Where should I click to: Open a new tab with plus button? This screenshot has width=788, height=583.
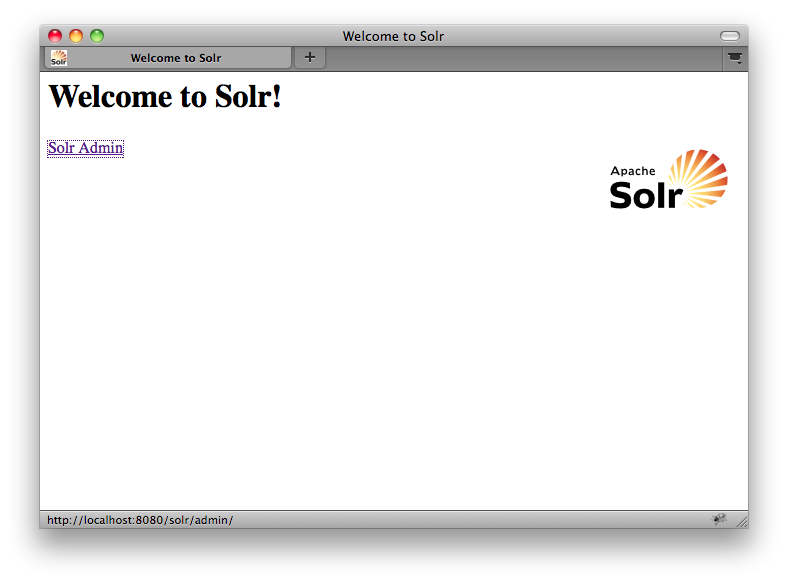pyautogui.click(x=310, y=57)
